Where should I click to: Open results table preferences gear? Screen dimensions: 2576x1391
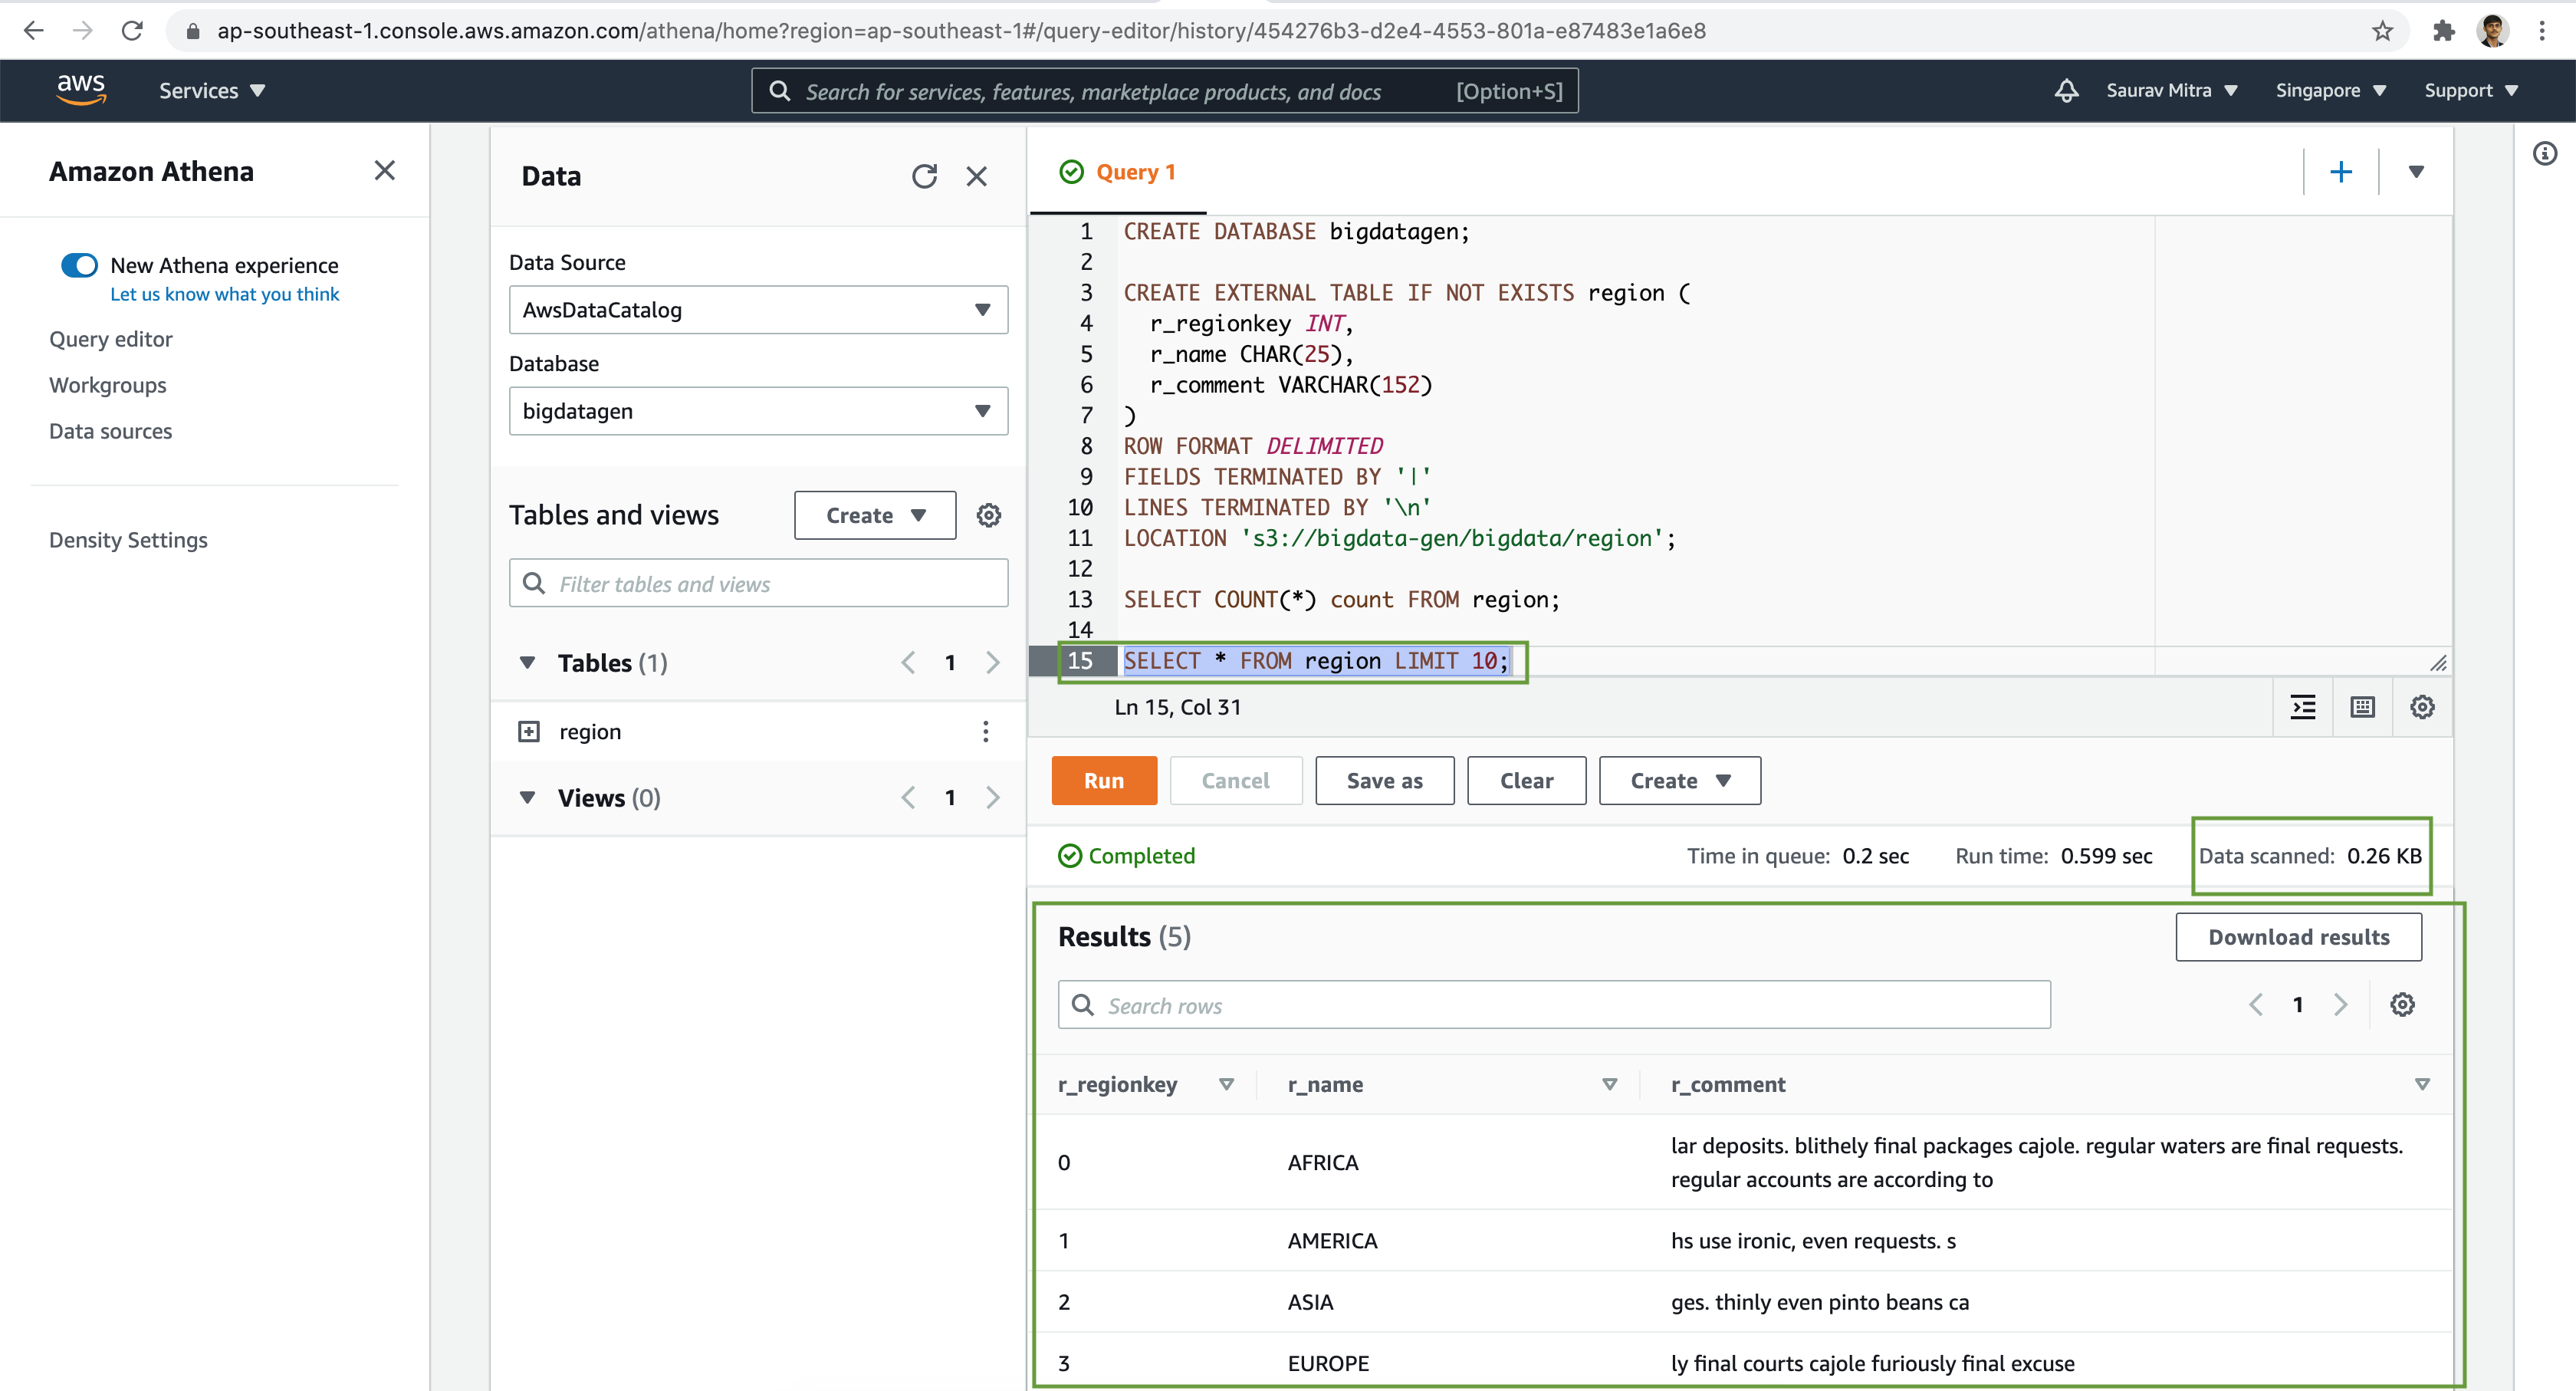2402,1005
